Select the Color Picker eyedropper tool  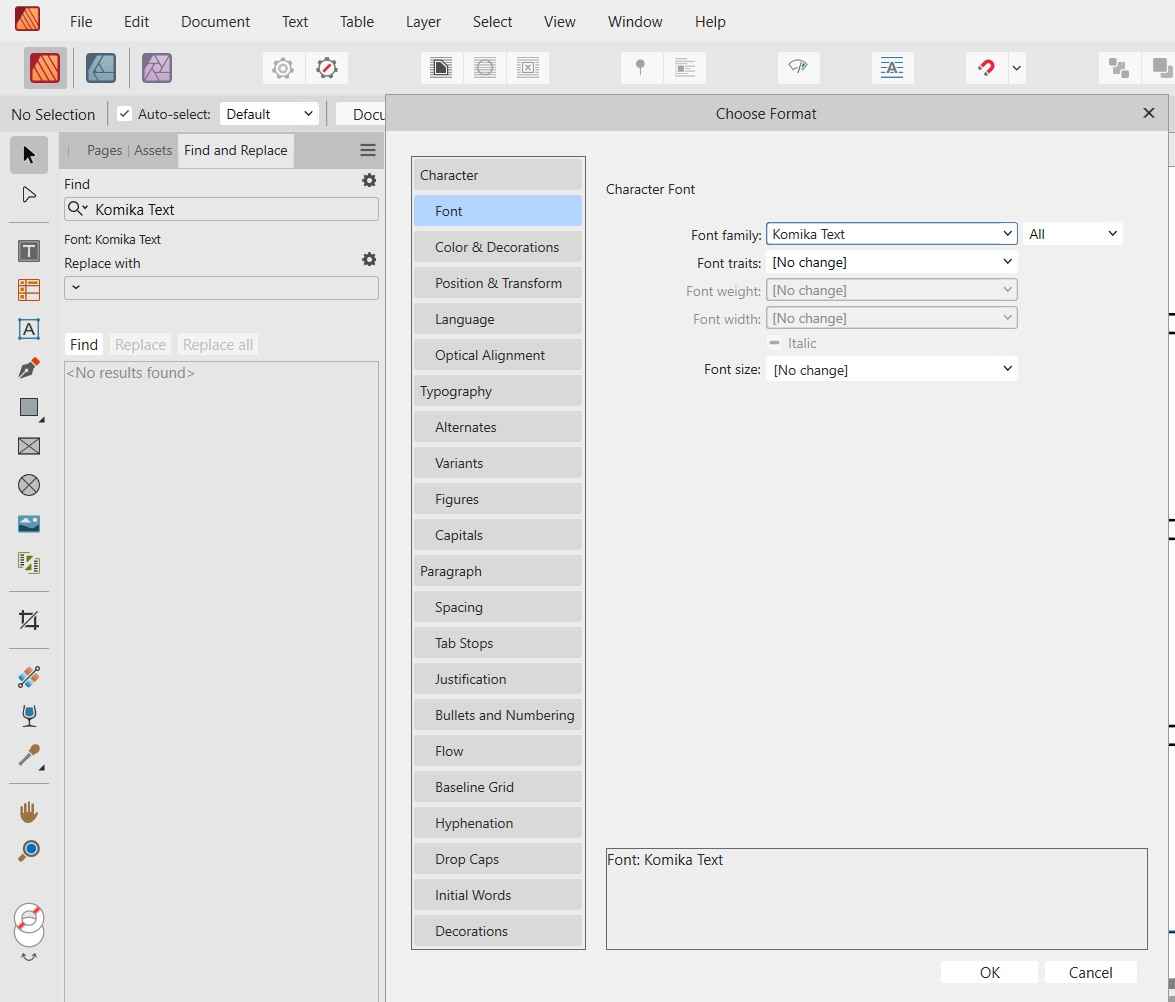pos(29,755)
